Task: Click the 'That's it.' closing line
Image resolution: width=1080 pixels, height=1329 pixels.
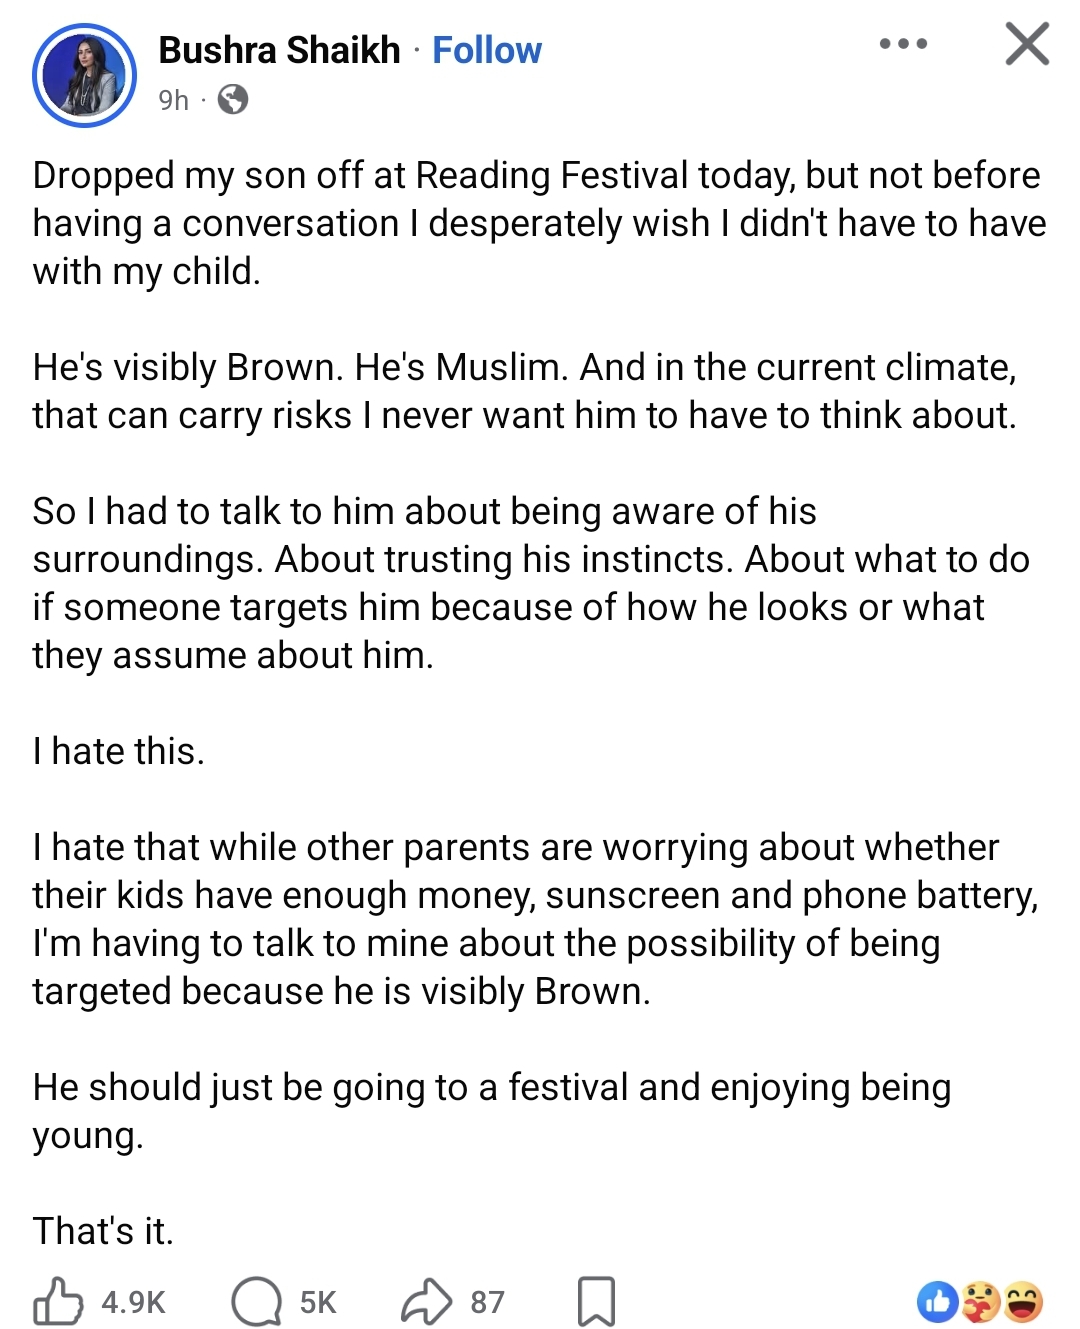Action: 103,1231
